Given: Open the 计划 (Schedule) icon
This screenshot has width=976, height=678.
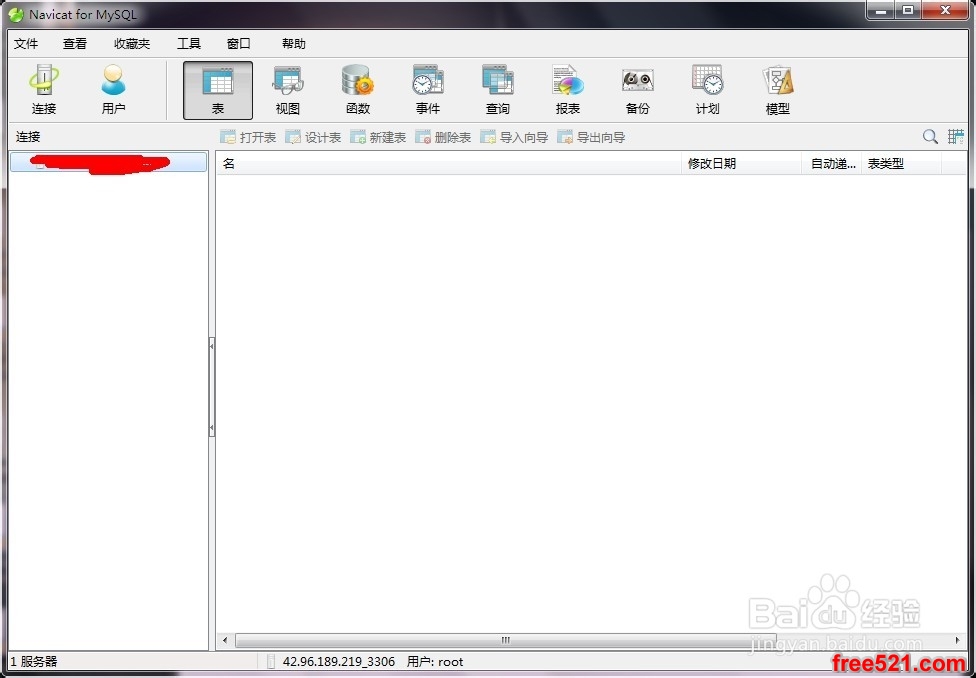Looking at the screenshot, I should (708, 90).
